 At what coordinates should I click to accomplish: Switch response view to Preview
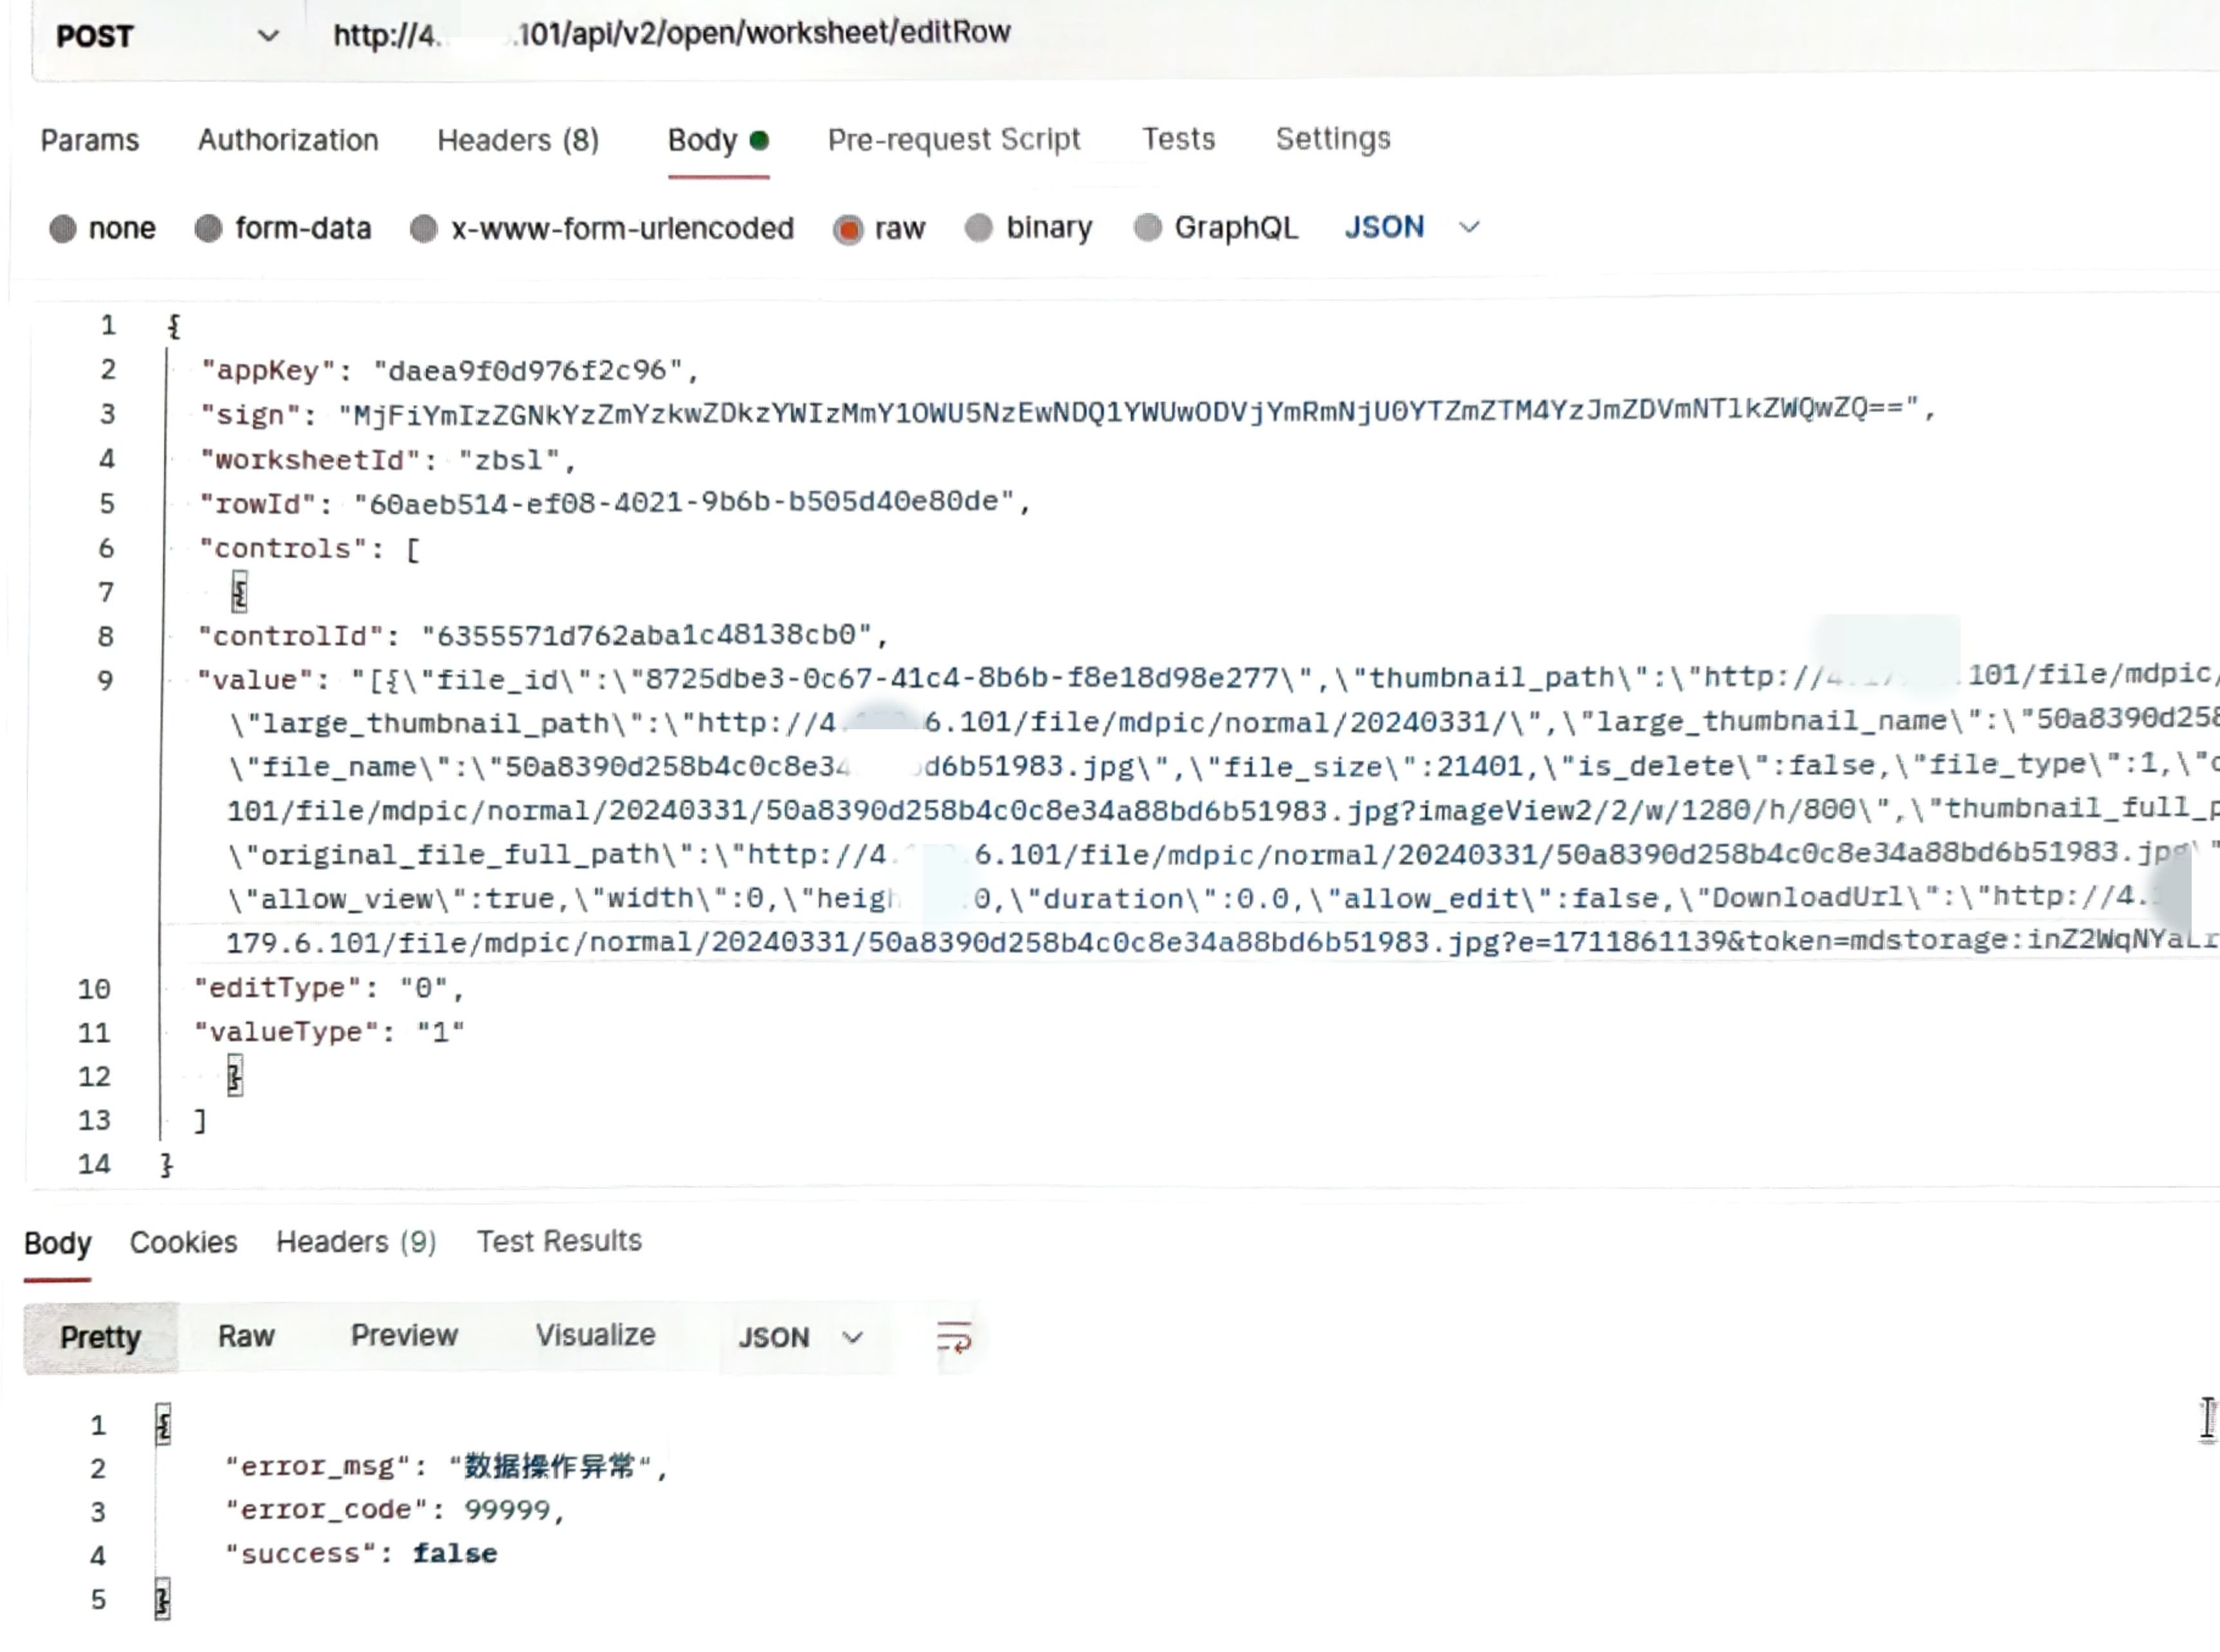(404, 1336)
